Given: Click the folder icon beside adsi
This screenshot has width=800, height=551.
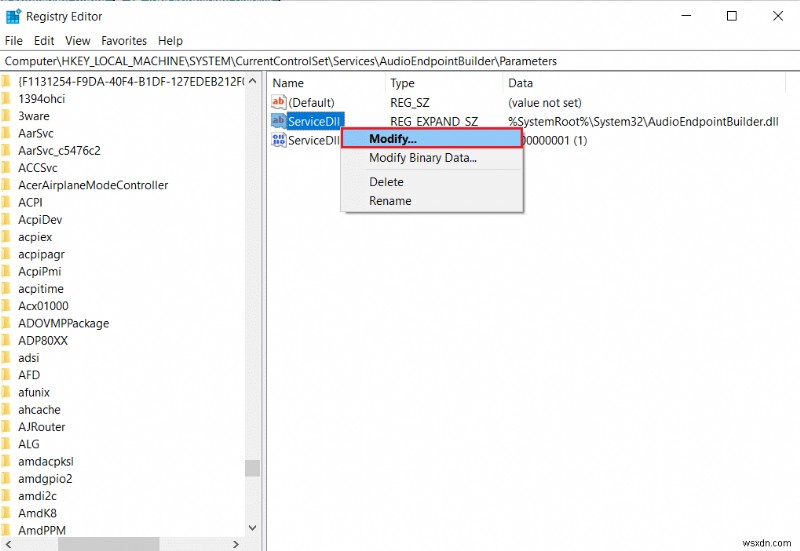Looking at the screenshot, I should (6, 358).
